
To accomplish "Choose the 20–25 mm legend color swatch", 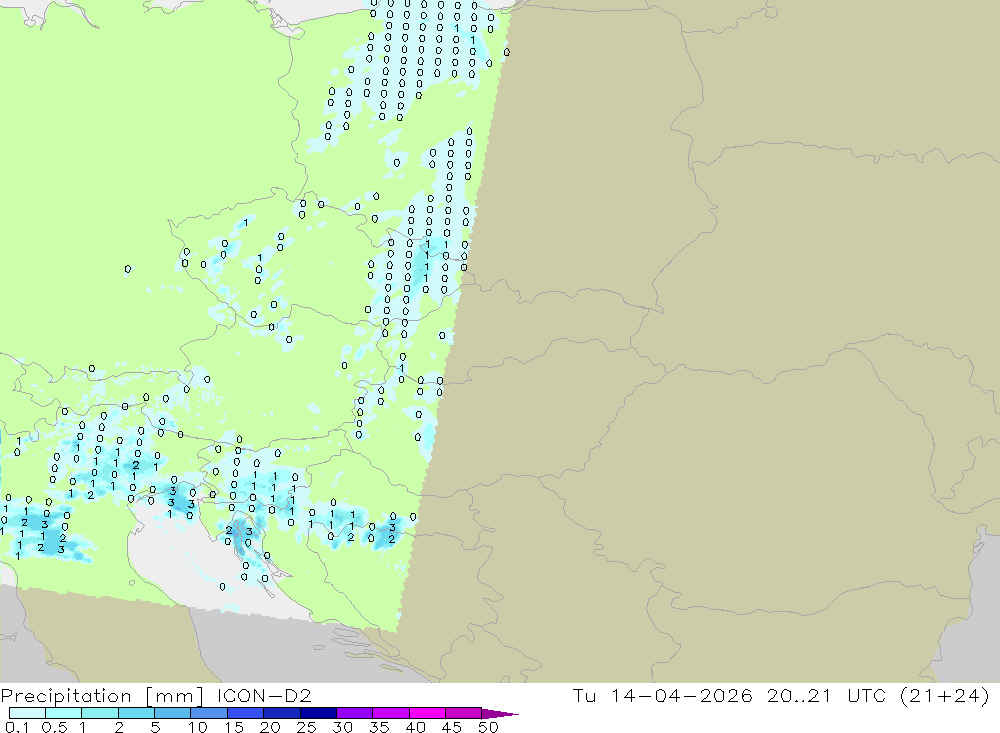I will point(281,713).
